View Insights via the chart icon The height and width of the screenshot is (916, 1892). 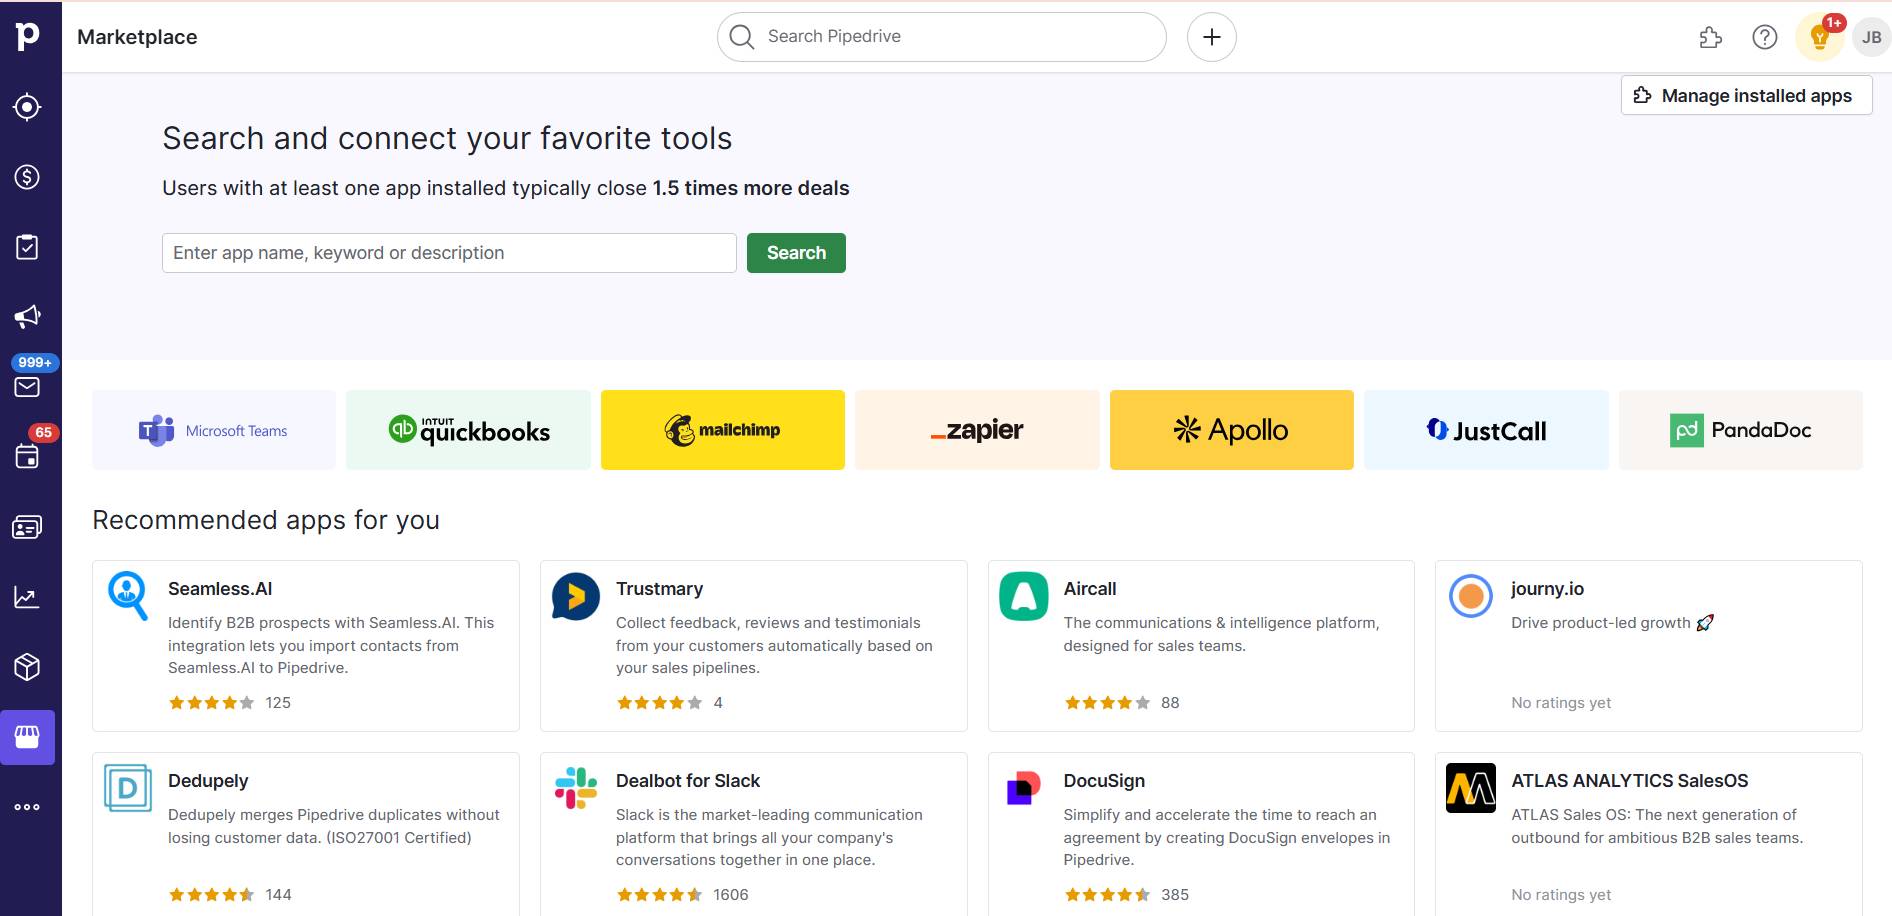[28, 596]
